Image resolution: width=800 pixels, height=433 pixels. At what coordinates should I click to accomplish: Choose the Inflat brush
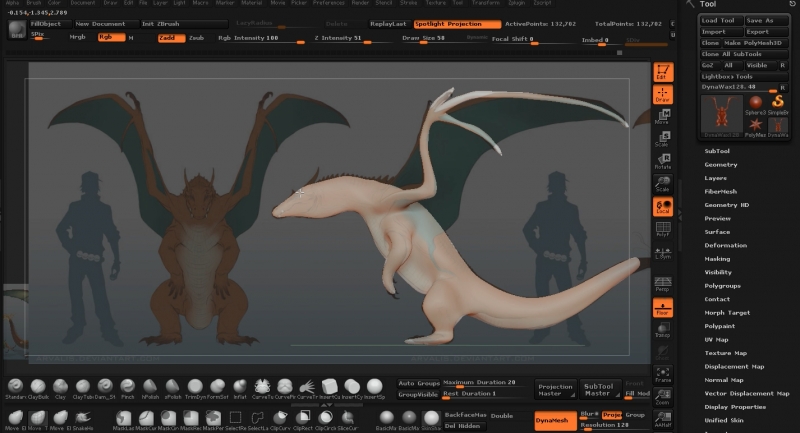[240, 386]
